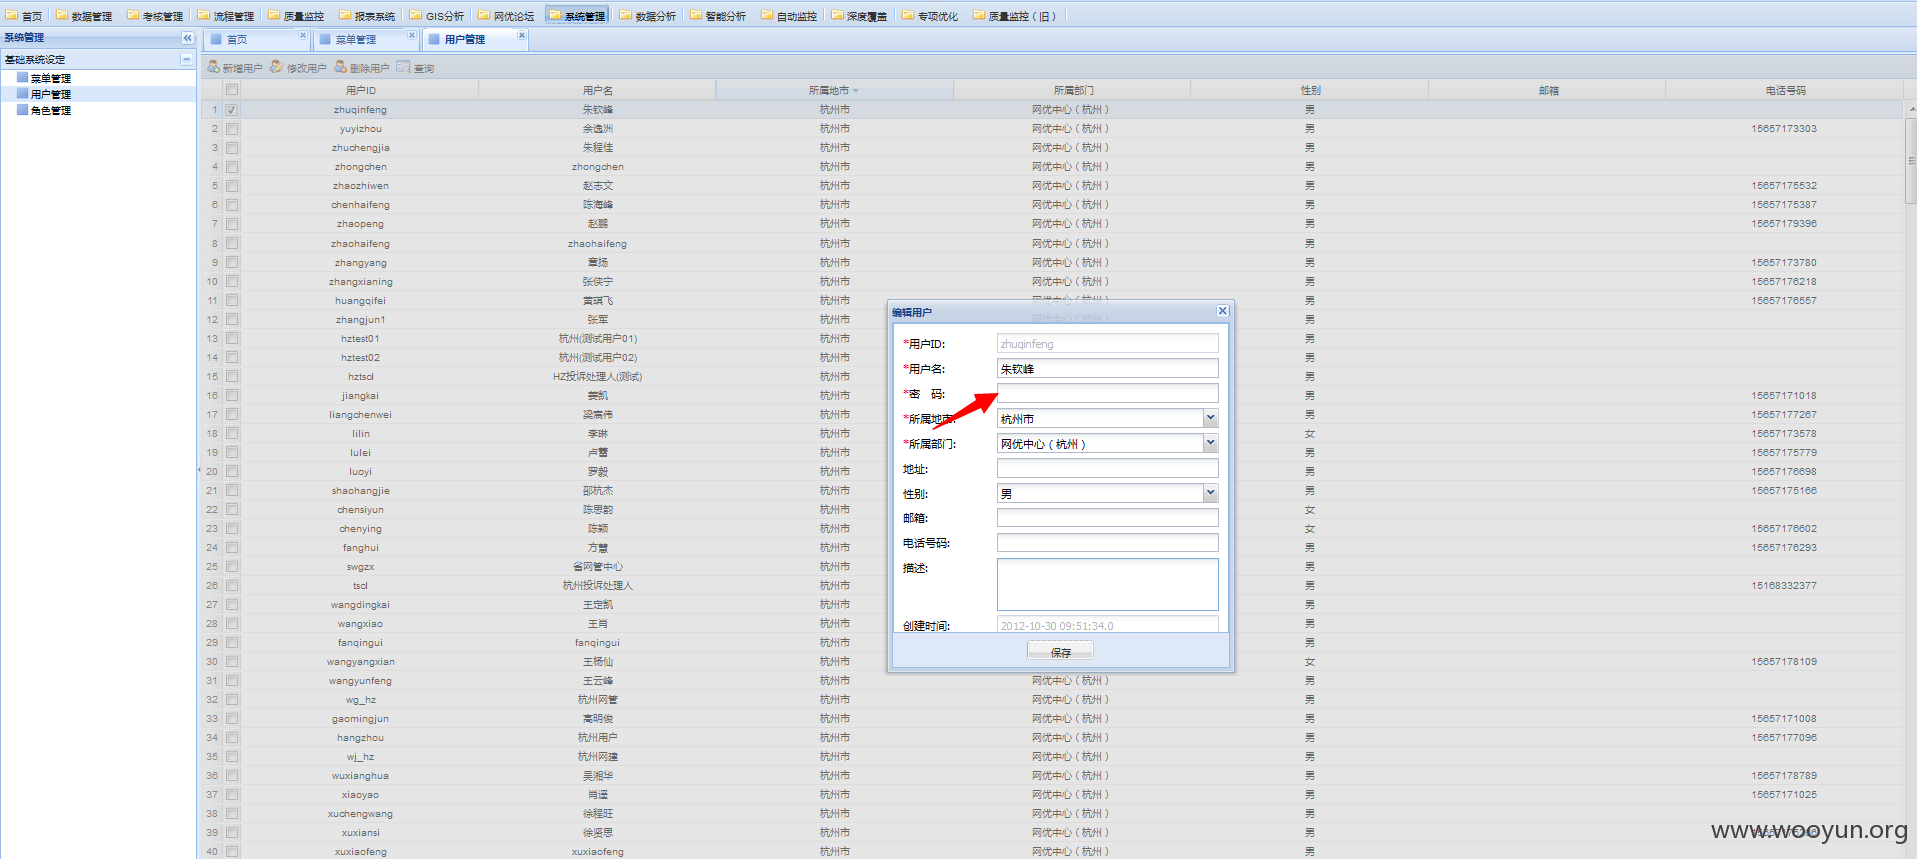Image resolution: width=1917 pixels, height=859 pixels.
Task: Switch to the 菜单管理 tab
Action: 365,39
